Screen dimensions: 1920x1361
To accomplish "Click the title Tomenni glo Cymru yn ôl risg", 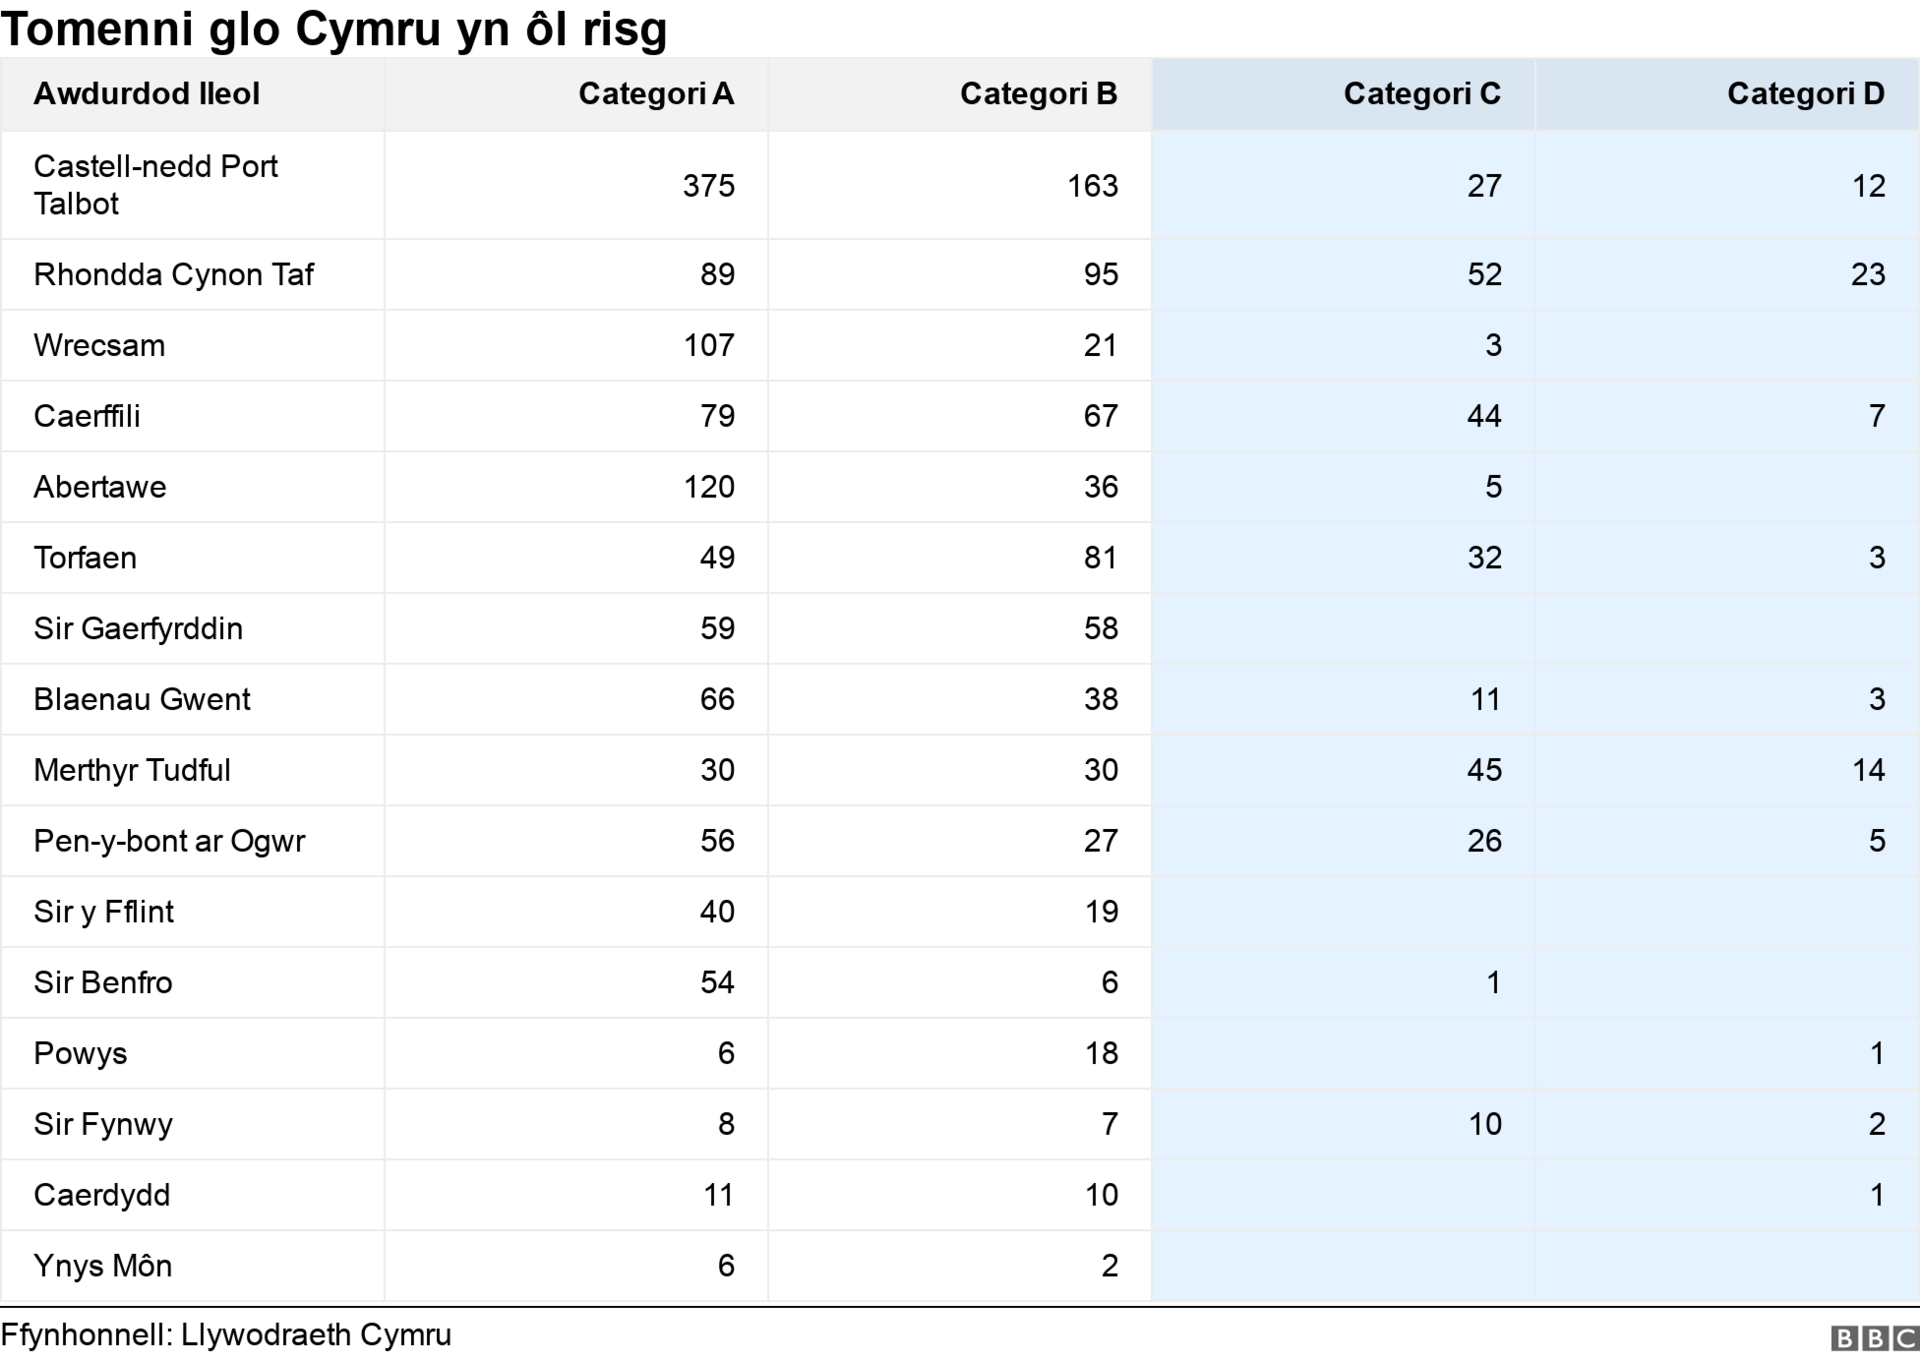I will tap(334, 29).
